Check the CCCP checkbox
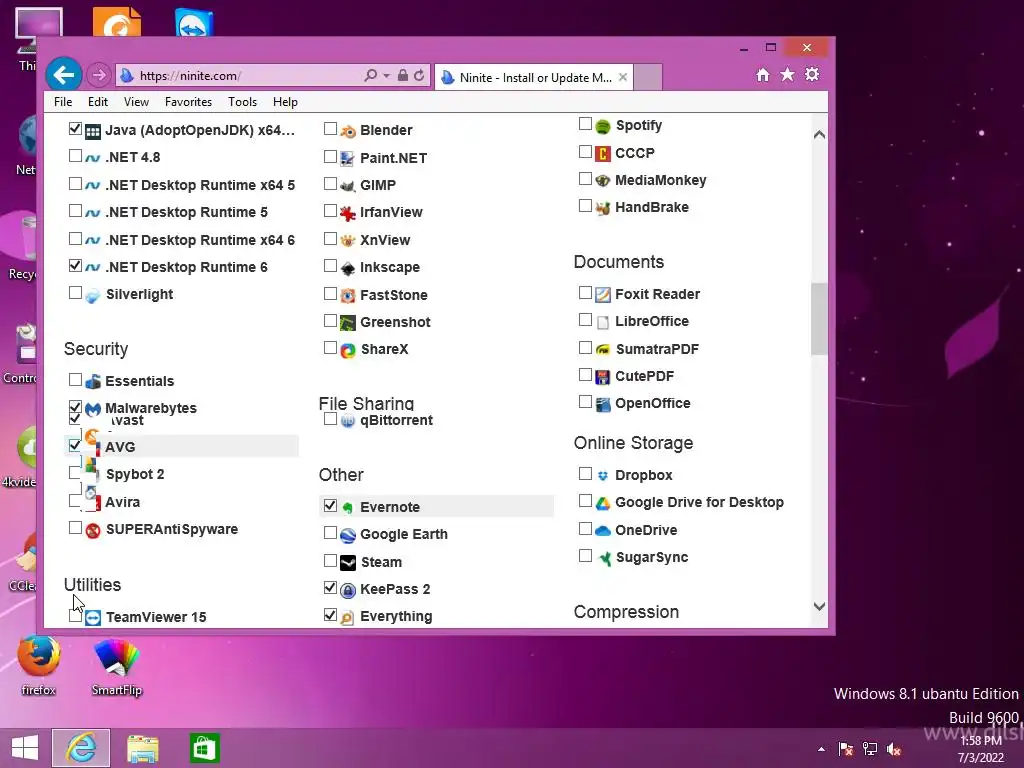This screenshot has width=1024, height=768. click(585, 152)
